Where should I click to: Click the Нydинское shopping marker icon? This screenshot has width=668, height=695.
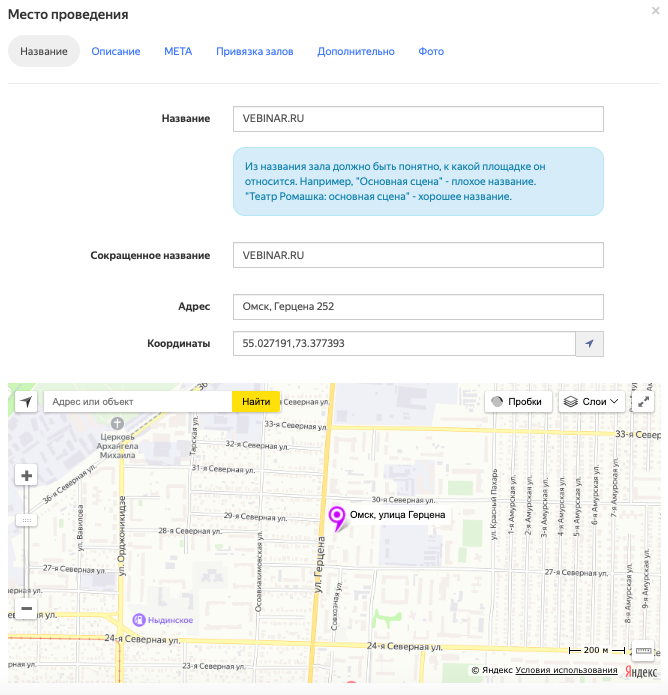pos(139,620)
